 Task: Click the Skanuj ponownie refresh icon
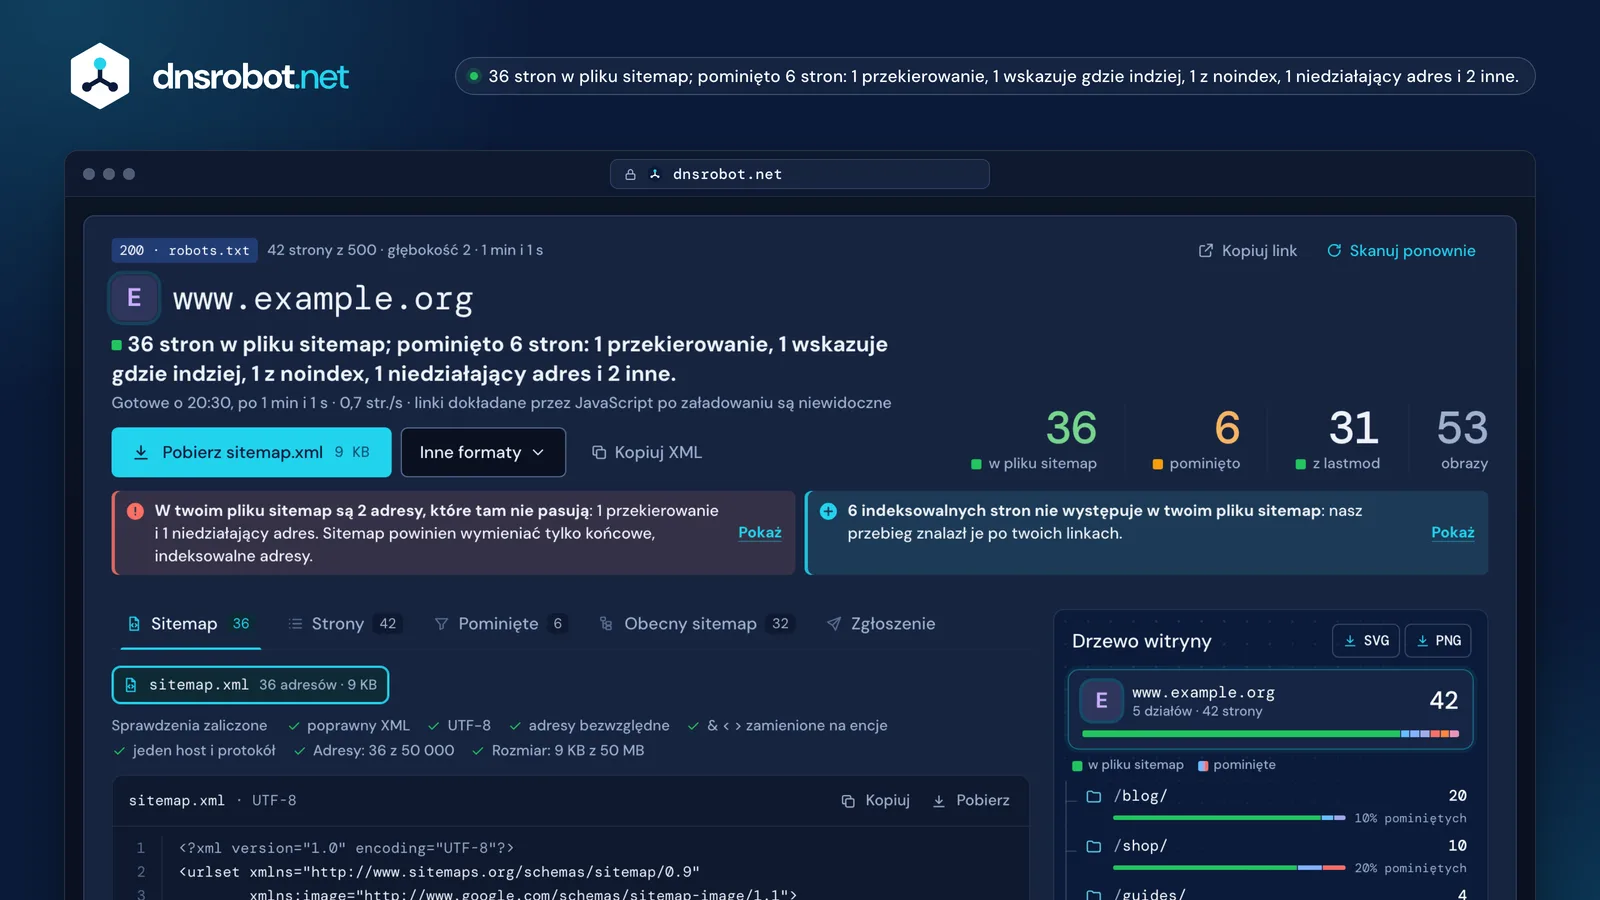pos(1334,251)
